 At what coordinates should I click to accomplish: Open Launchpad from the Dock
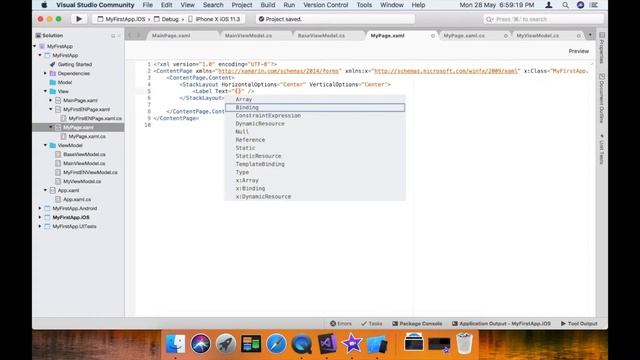coord(226,344)
